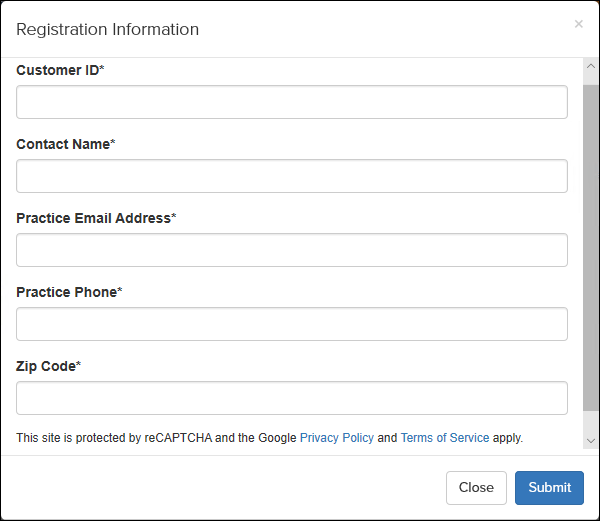Click the scrollbar down arrow

pos(591,440)
